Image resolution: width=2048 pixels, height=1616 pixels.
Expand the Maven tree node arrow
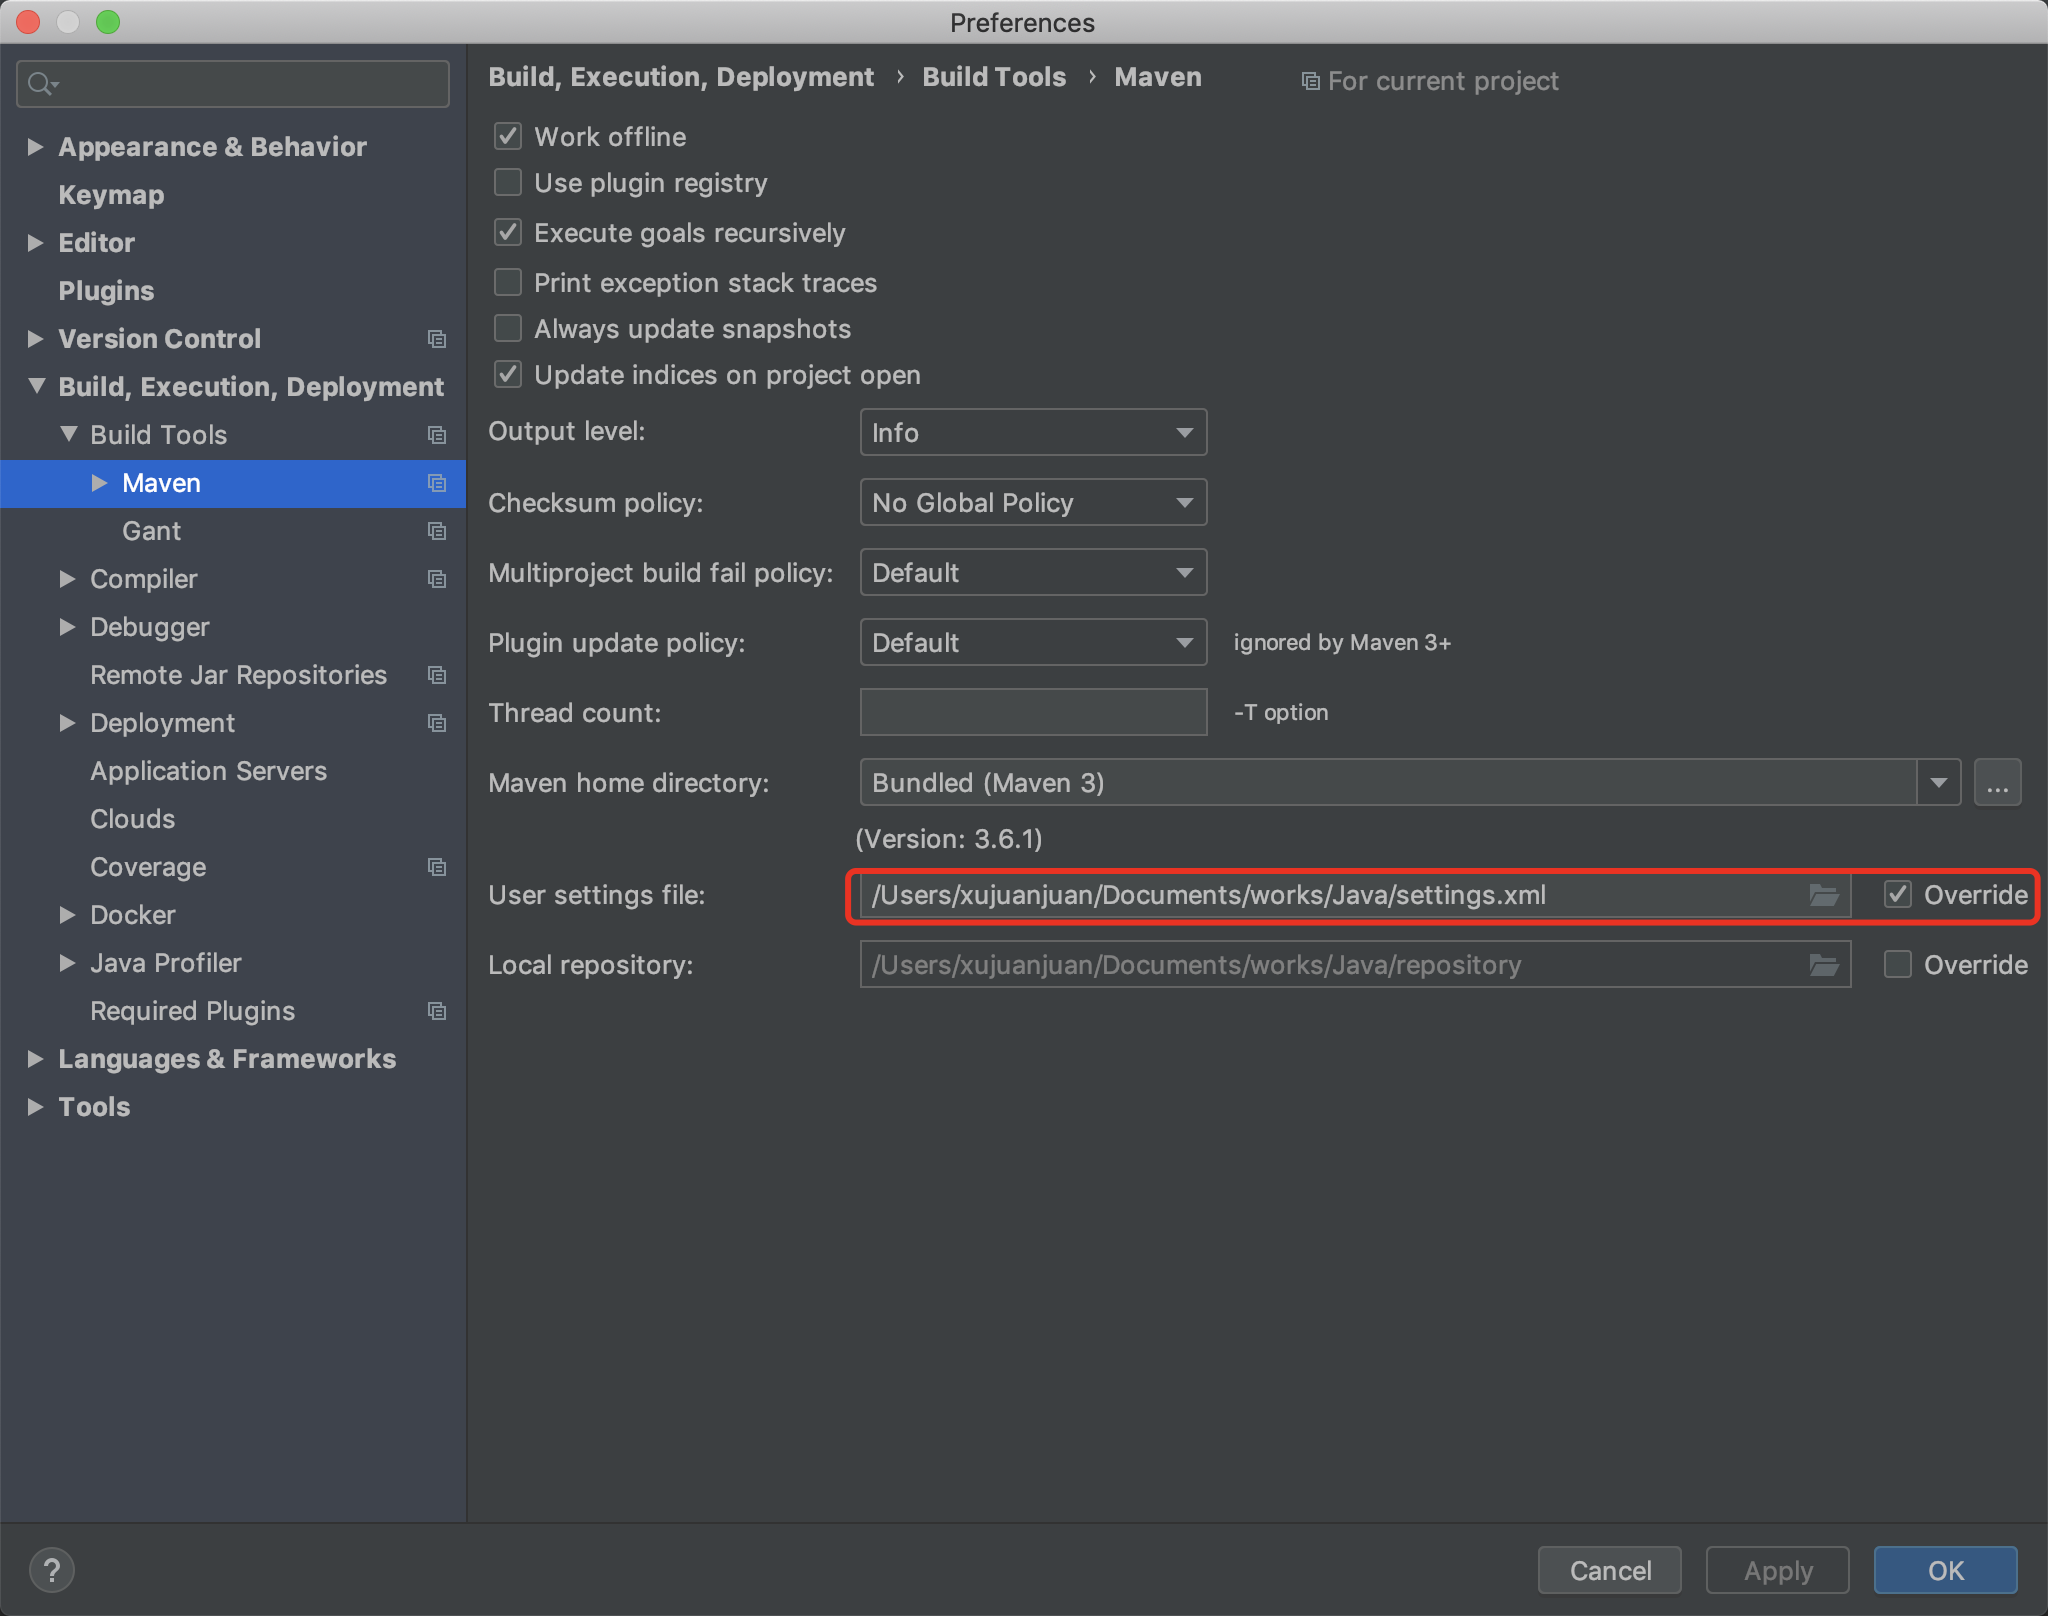coord(99,483)
